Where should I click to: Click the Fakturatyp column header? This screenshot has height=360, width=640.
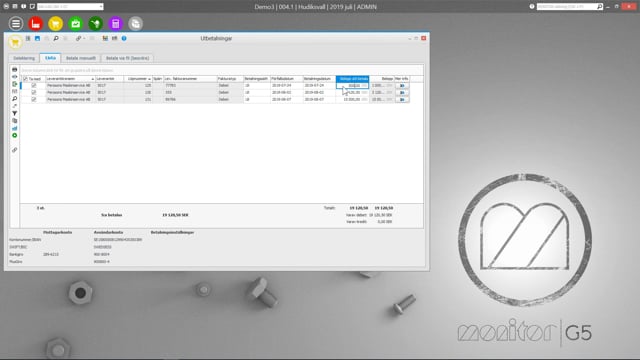(x=230, y=79)
